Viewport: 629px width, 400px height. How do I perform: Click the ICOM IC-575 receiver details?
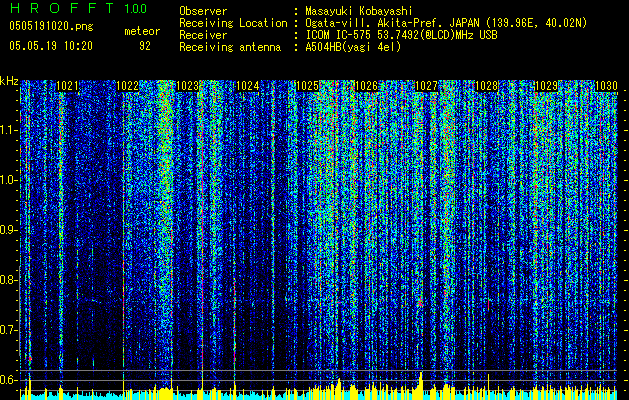401,35
